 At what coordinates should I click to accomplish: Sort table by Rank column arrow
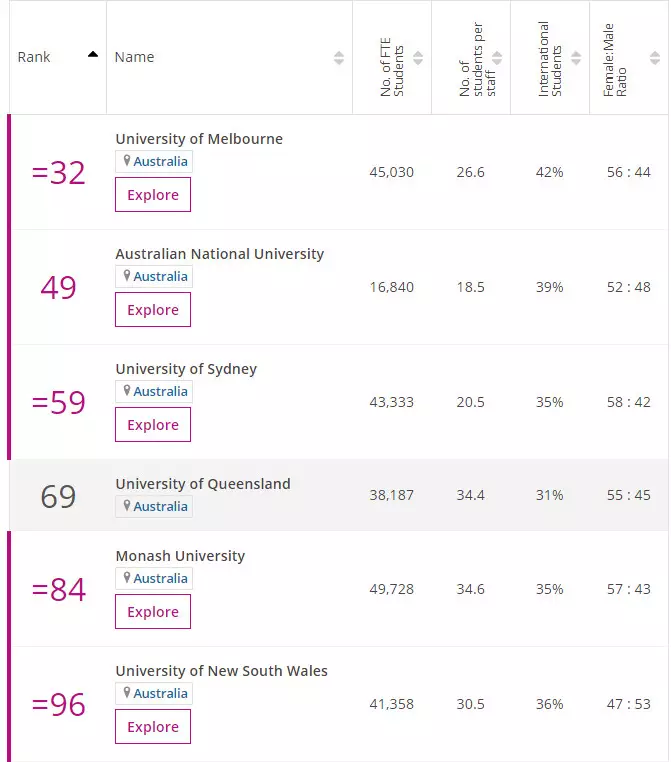(x=93, y=55)
